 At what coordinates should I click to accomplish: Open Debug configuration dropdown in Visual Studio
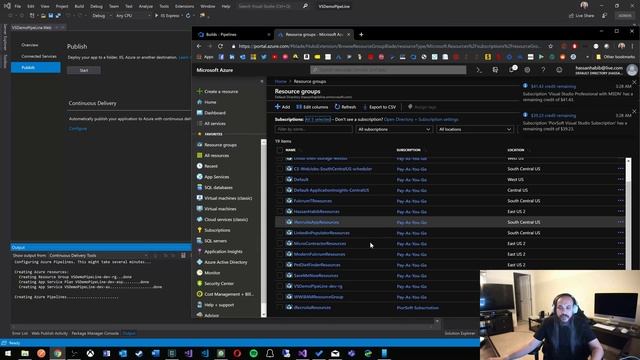(102, 16)
